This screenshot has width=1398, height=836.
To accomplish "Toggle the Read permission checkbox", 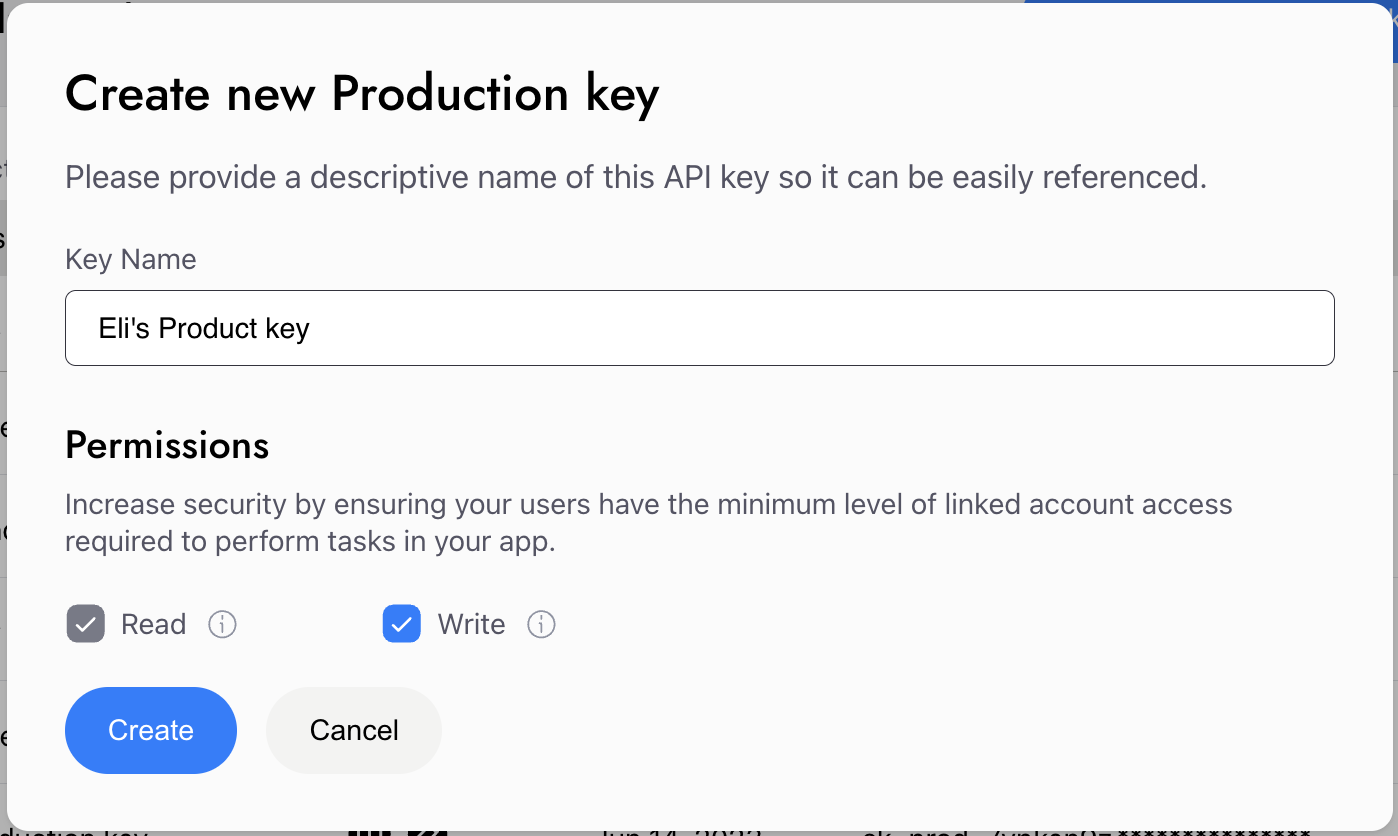I will [x=86, y=624].
